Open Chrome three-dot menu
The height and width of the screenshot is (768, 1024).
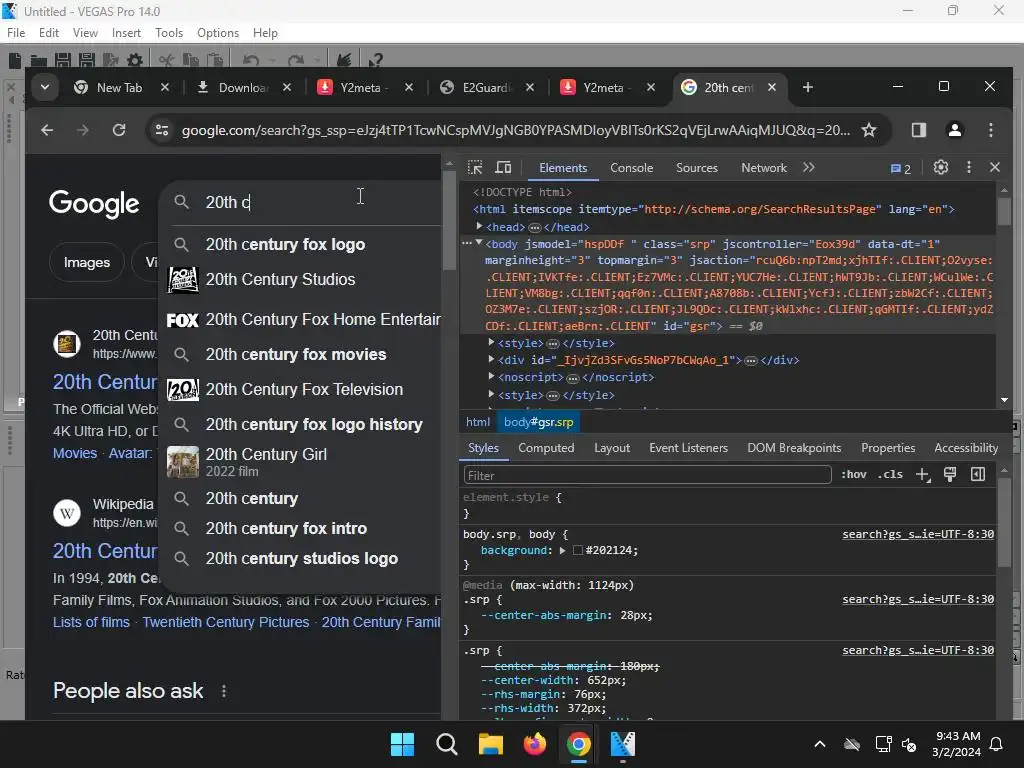click(x=991, y=130)
